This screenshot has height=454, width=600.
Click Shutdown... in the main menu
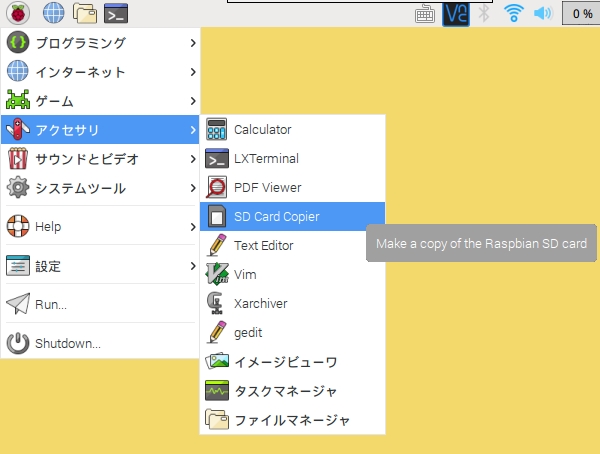pos(67,343)
